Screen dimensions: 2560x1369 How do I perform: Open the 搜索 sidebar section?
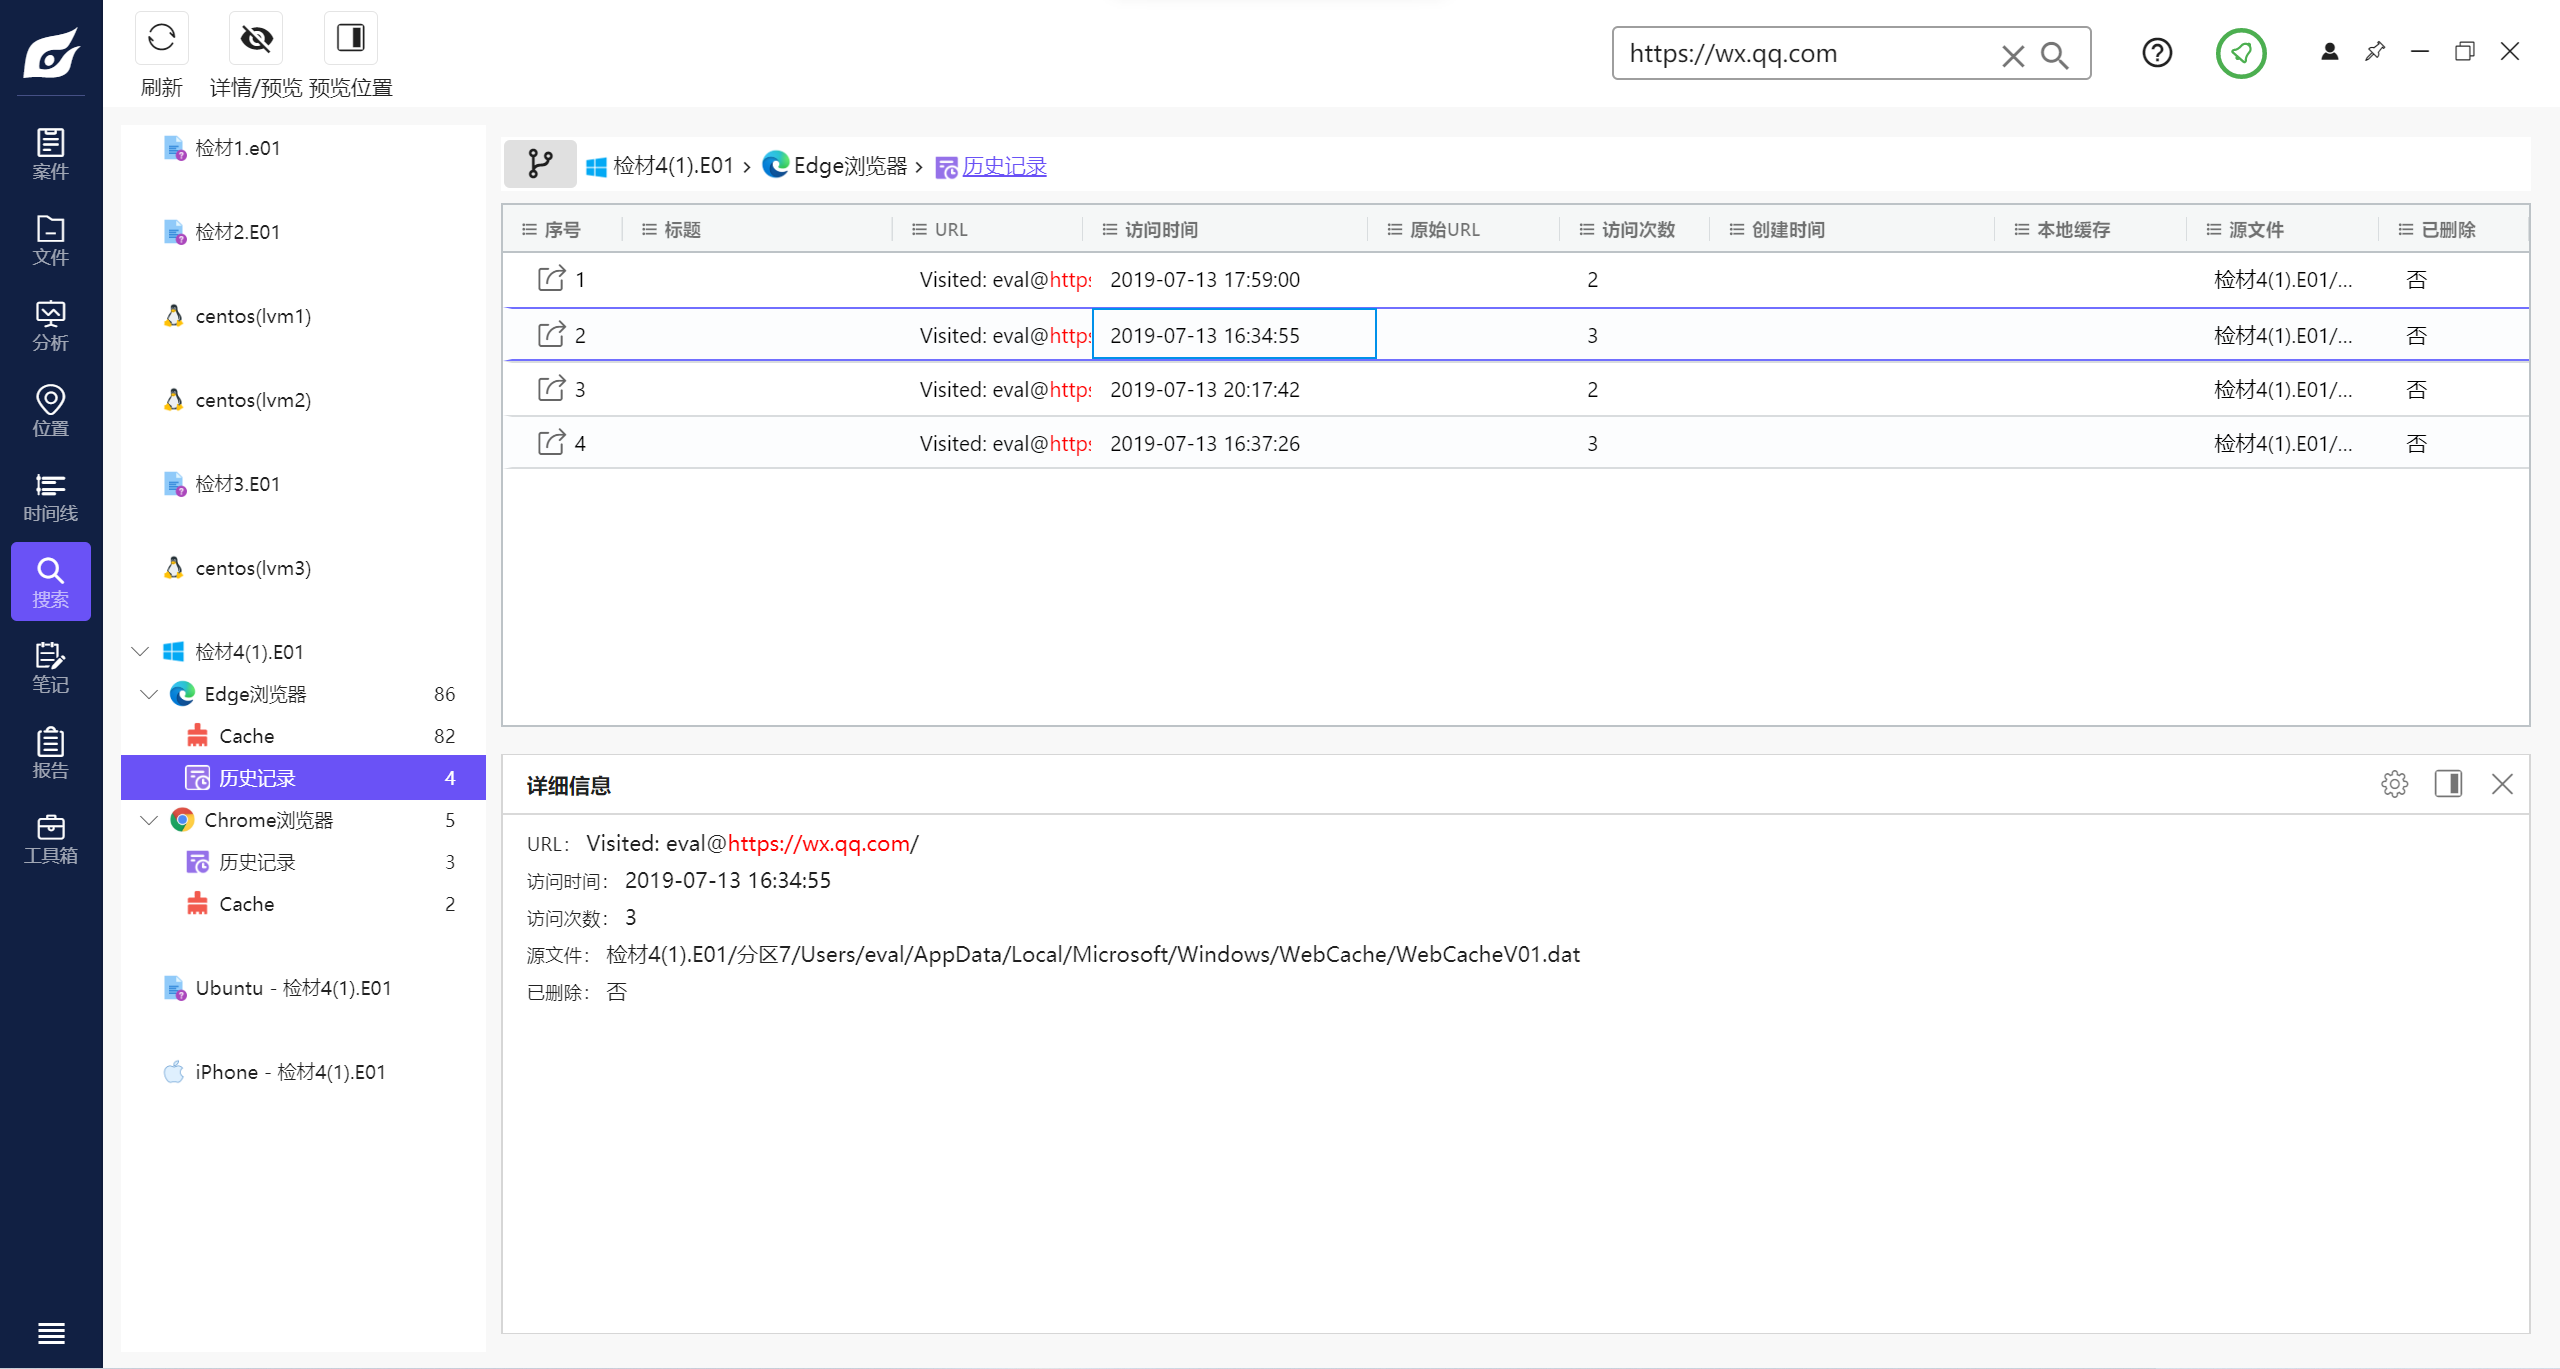pyautogui.click(x=50, y=582)
